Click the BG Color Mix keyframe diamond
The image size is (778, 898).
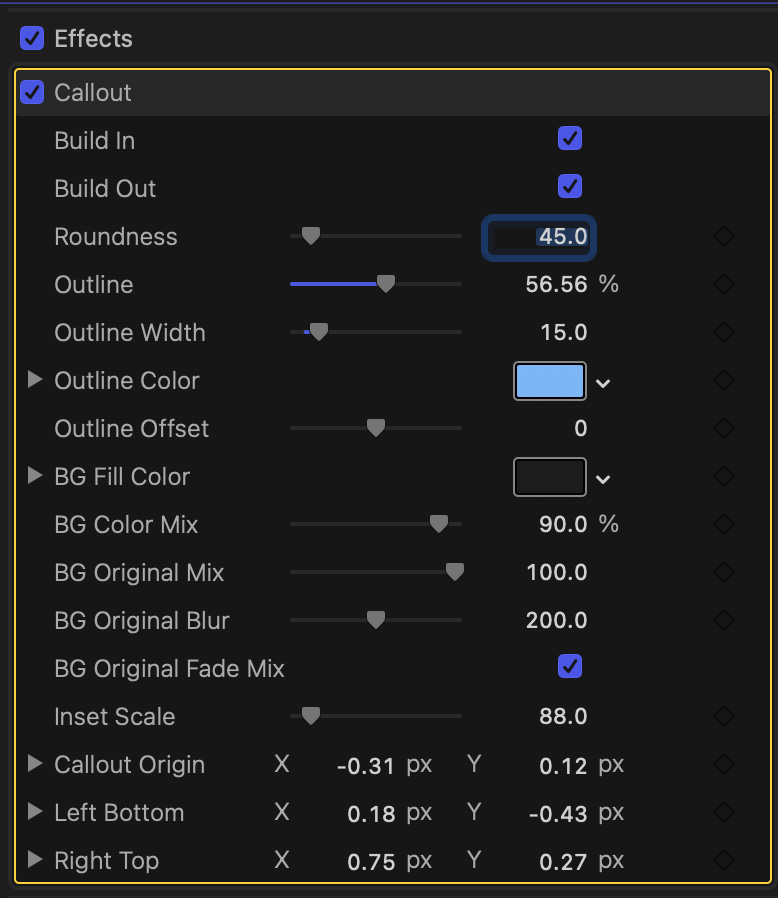[x=724, y=525]
